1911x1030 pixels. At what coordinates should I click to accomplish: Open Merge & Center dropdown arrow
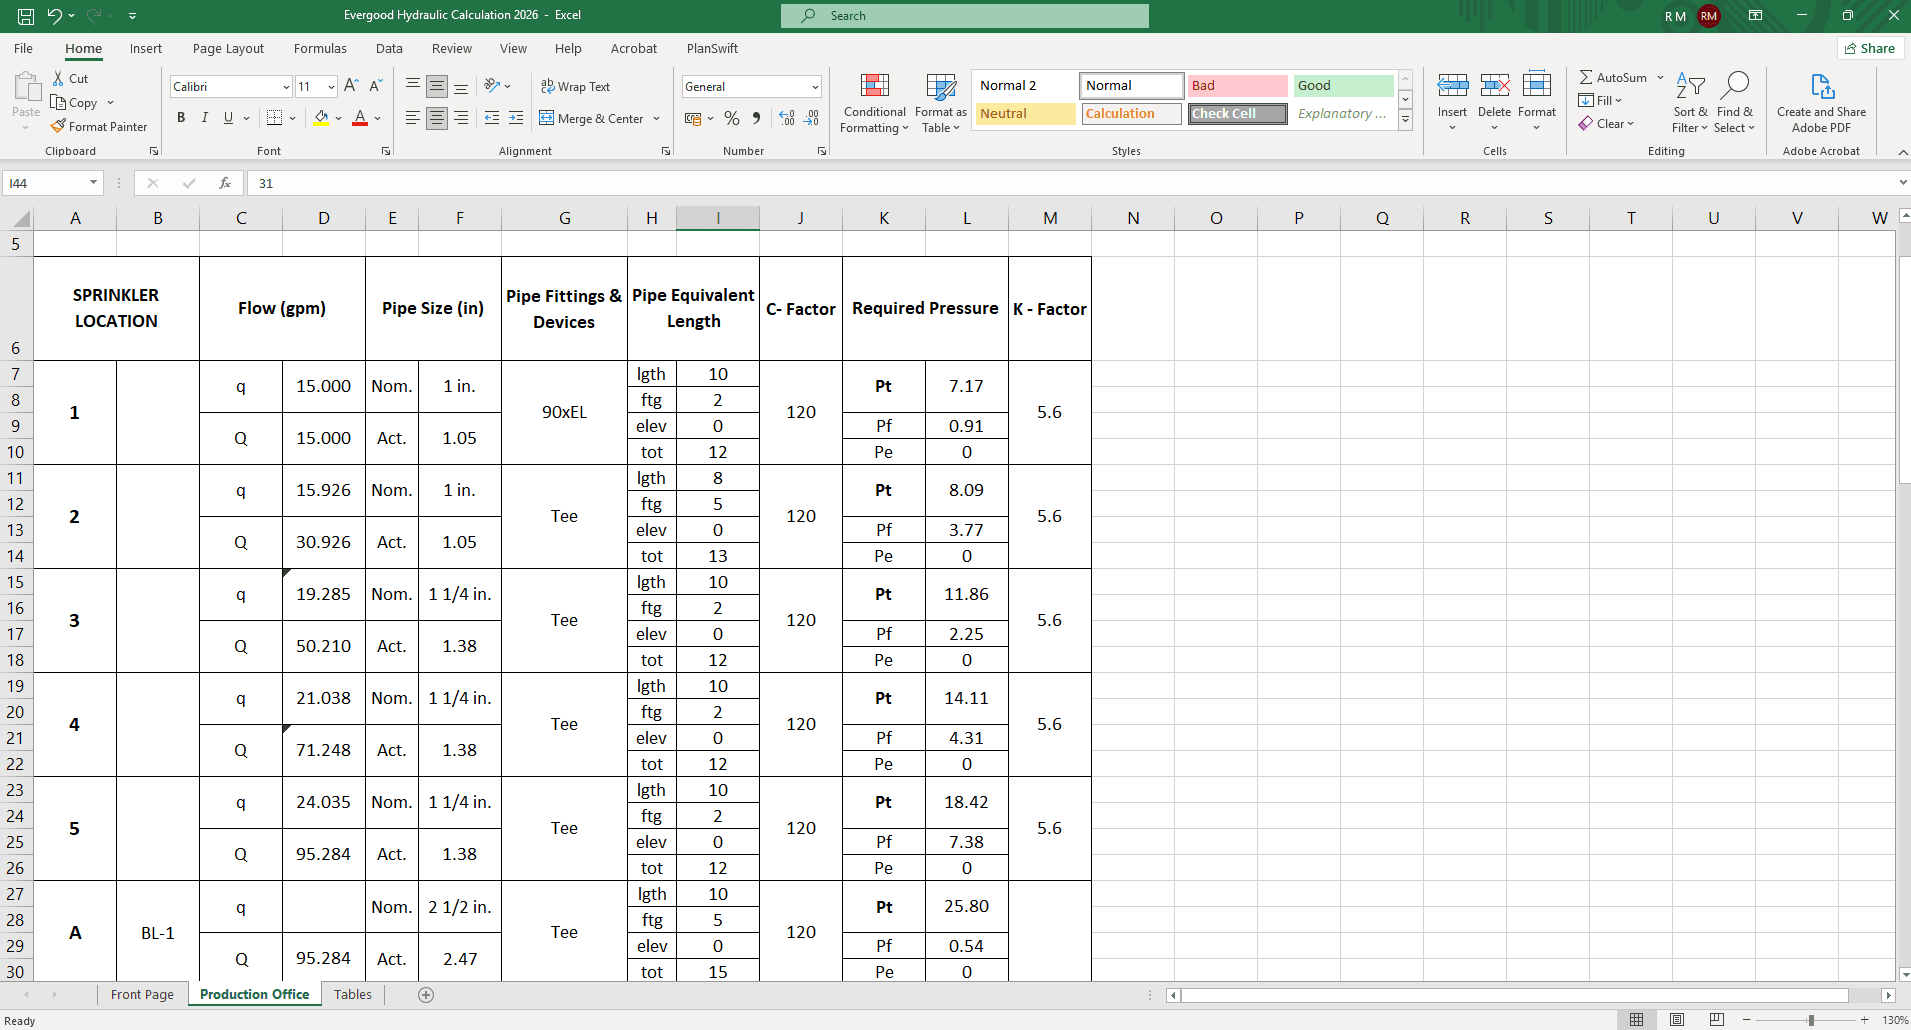657,118
